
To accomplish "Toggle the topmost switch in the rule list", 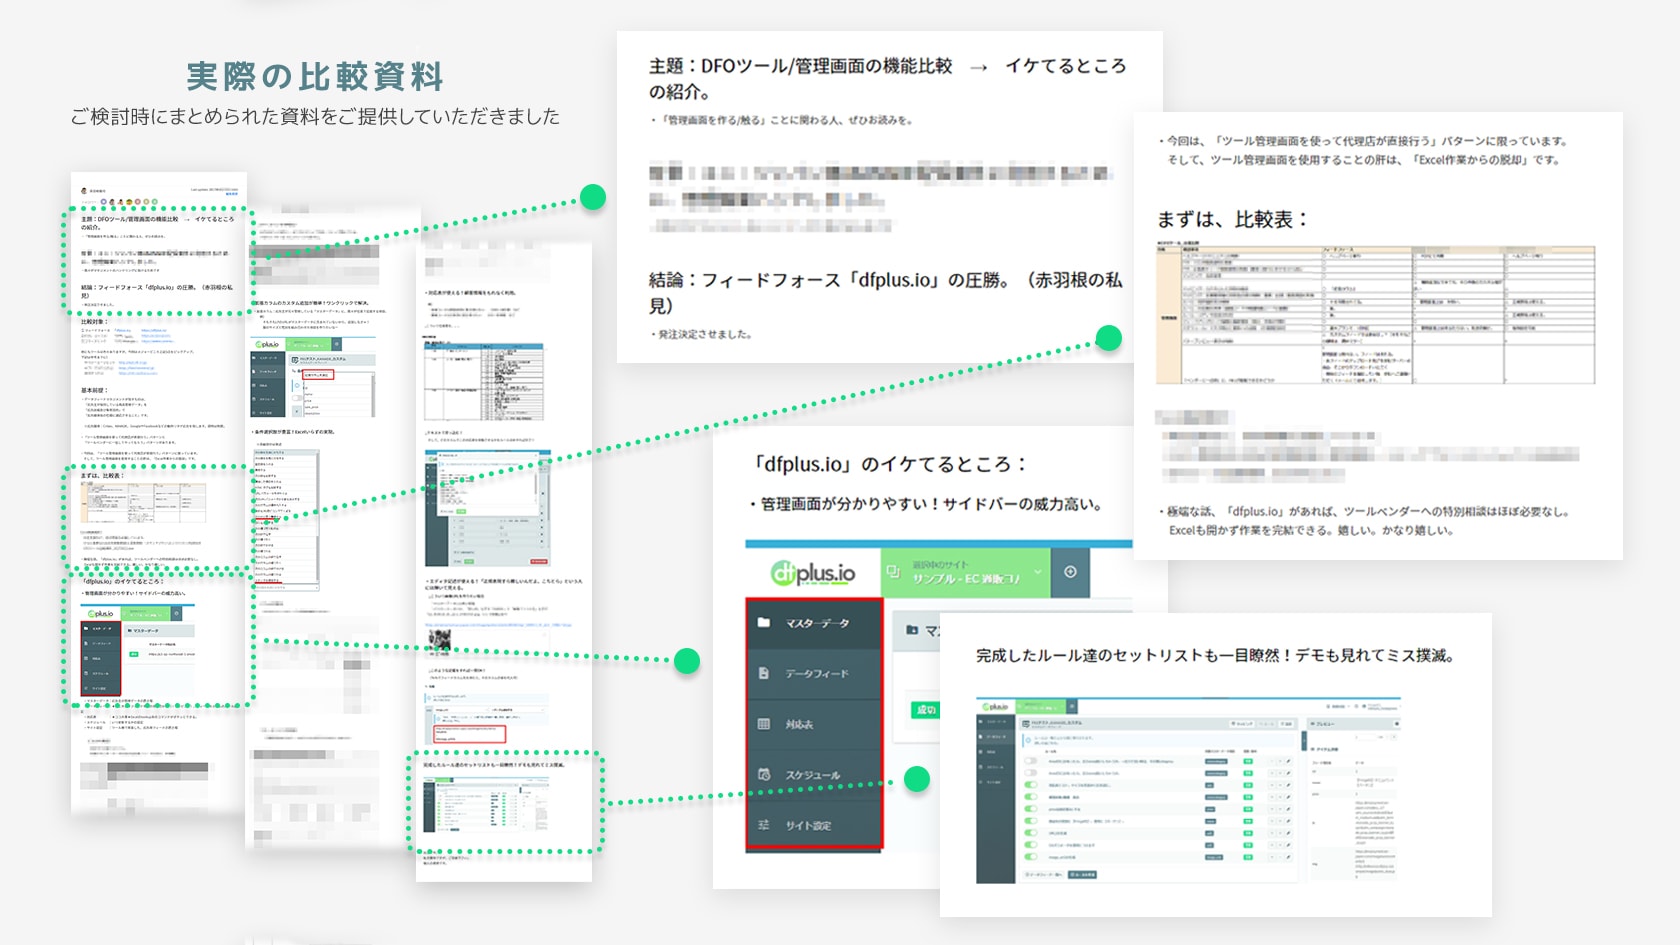I will [x=1030, y=761].
